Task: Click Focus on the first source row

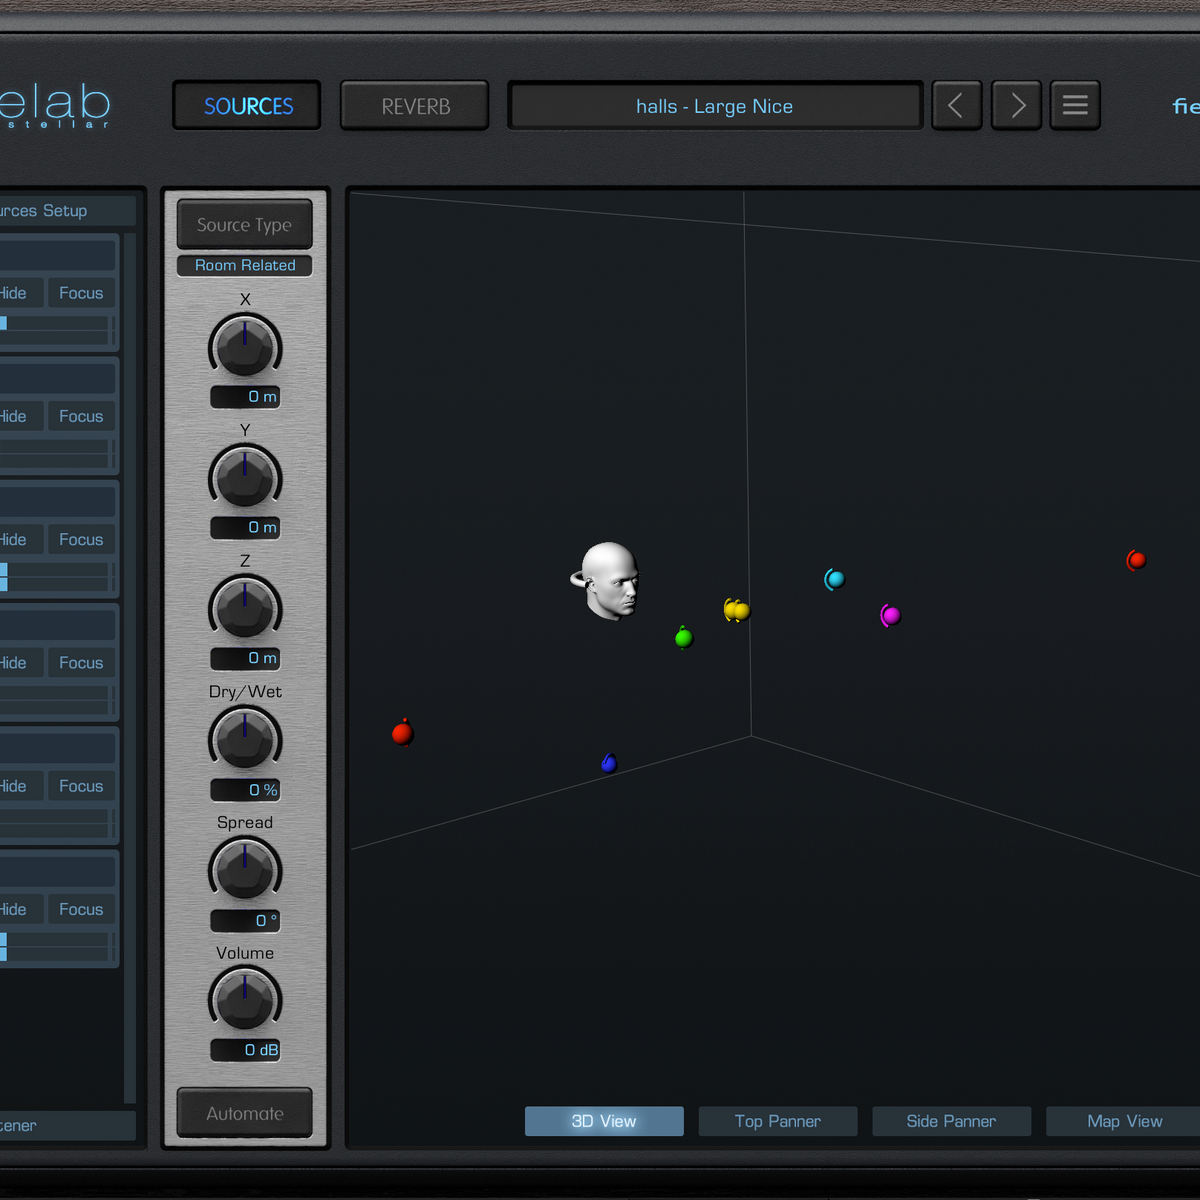Action: (x=81, y=293)
